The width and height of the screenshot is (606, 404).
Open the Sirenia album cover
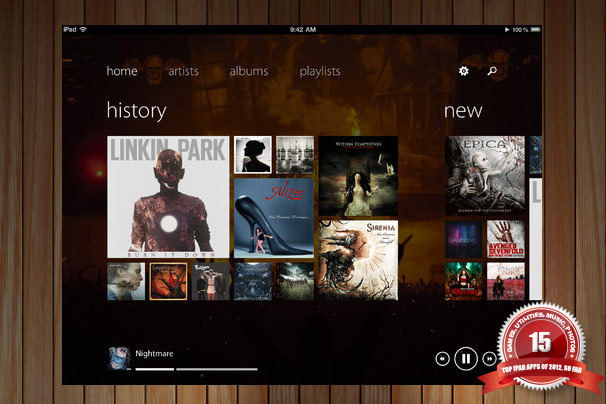358,260
